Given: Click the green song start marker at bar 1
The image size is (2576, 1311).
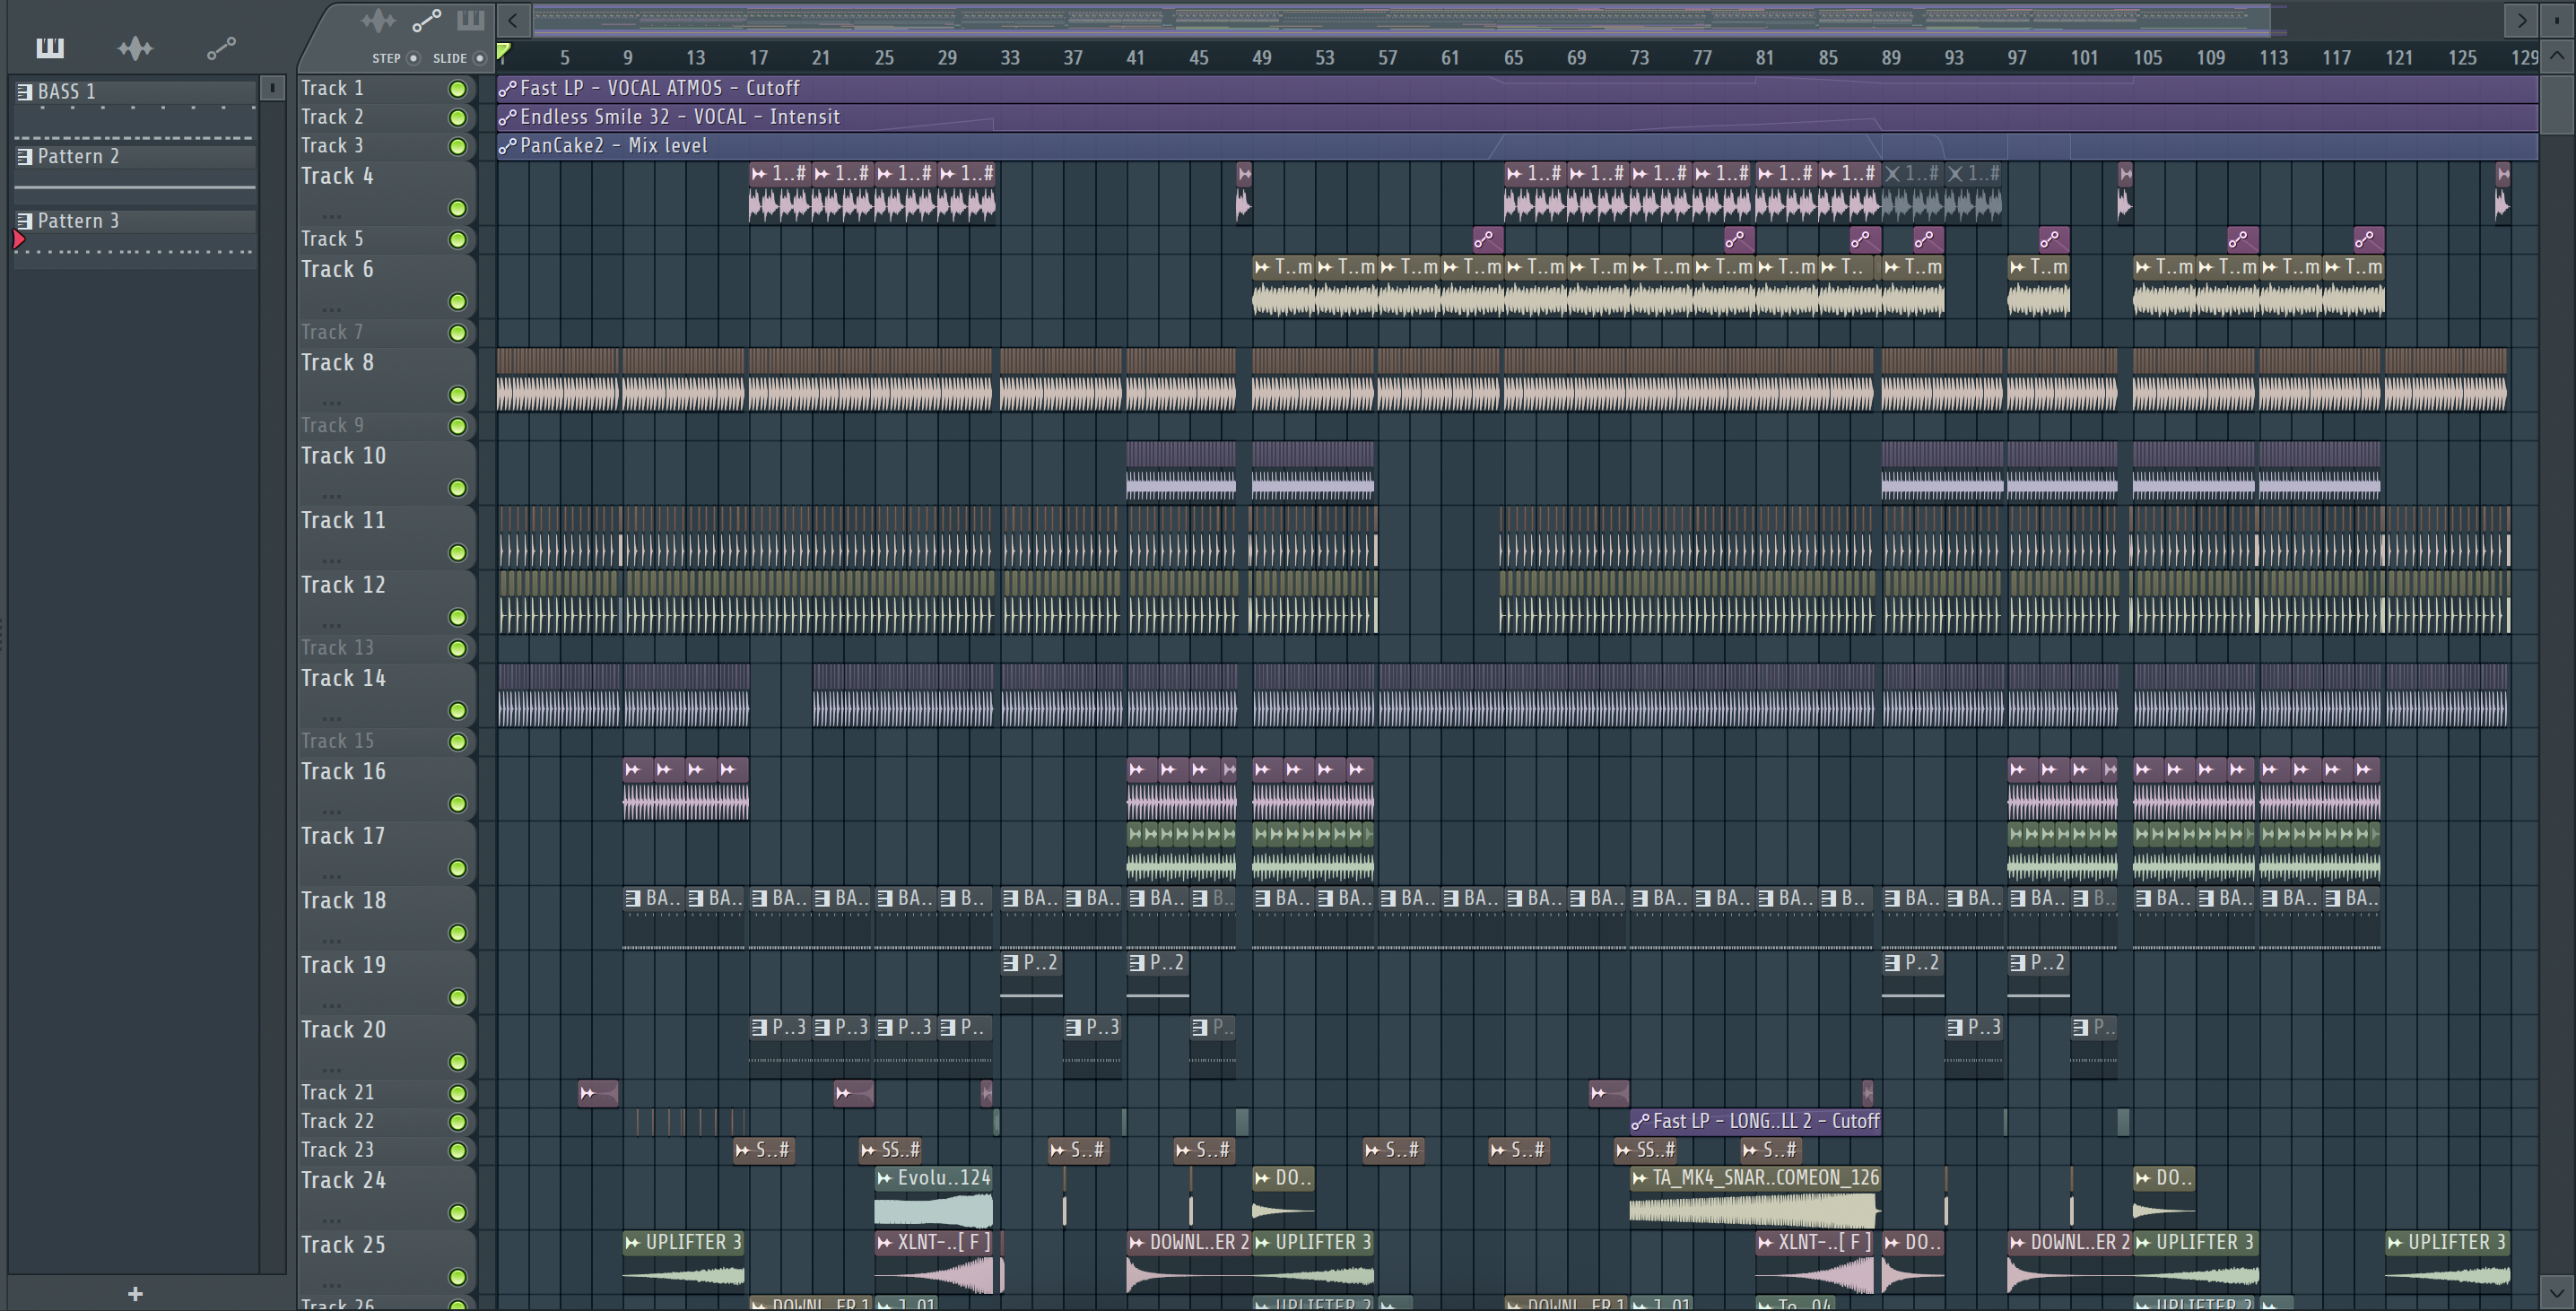Looking at the screenshot, I should click(504, 52).
